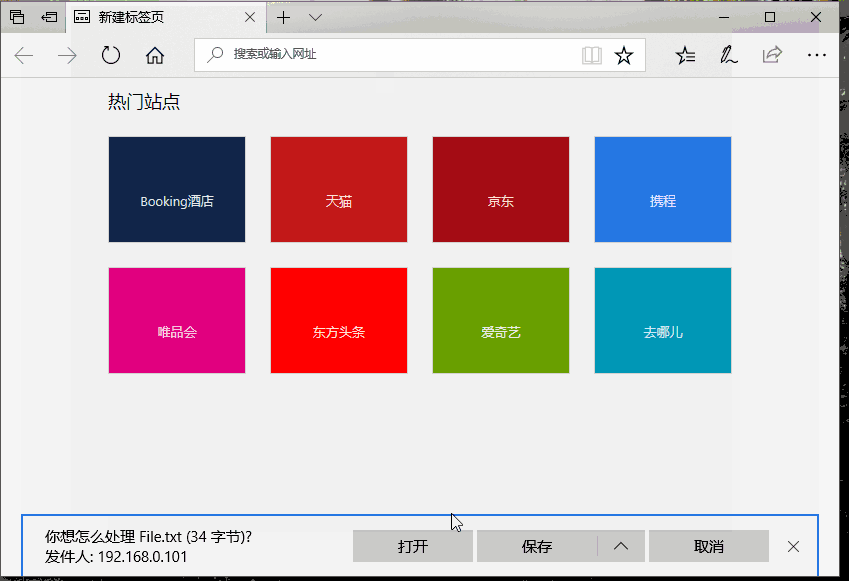
Task: Add notes with pen icon
Action: 728,55
